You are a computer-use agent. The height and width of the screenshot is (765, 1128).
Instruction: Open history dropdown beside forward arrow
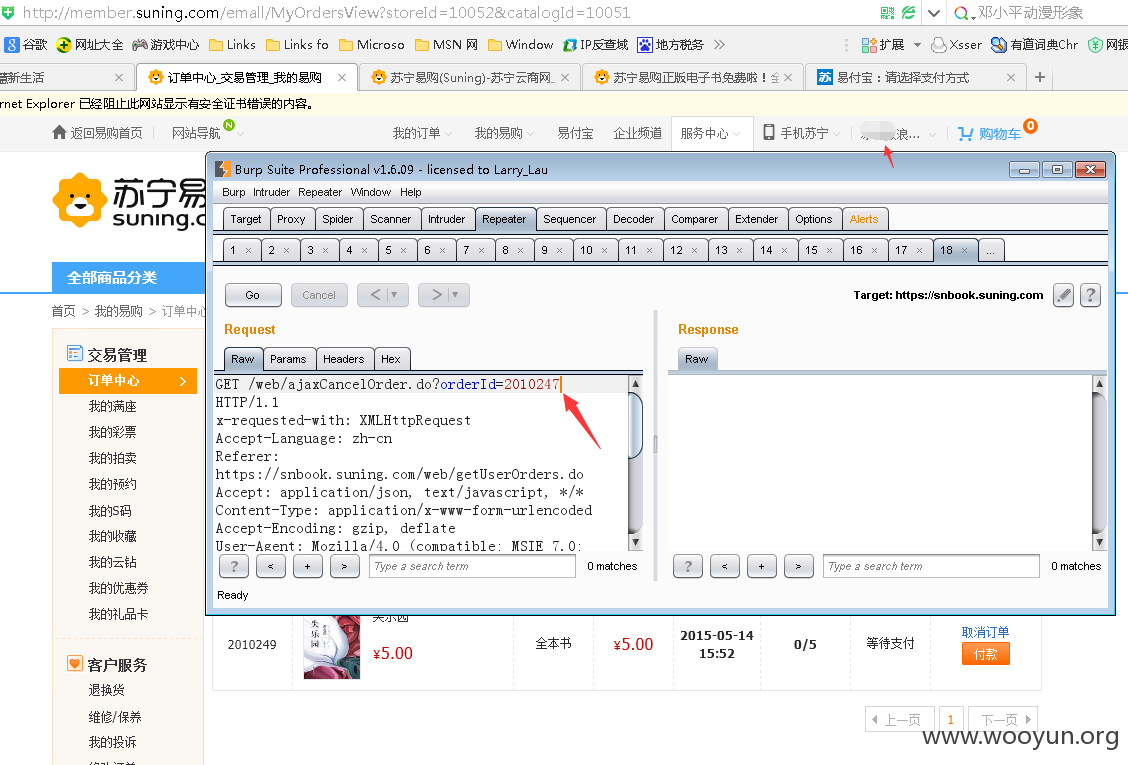coord(456,295)
